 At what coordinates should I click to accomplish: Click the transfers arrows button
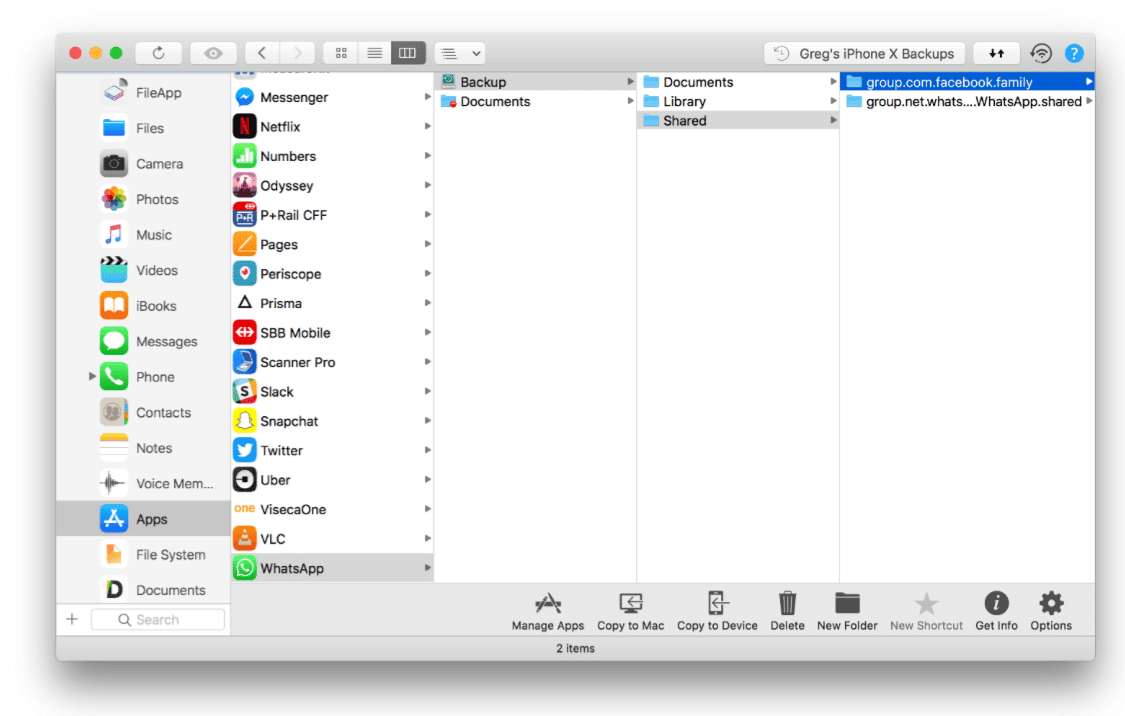click(x=997, y=53)
